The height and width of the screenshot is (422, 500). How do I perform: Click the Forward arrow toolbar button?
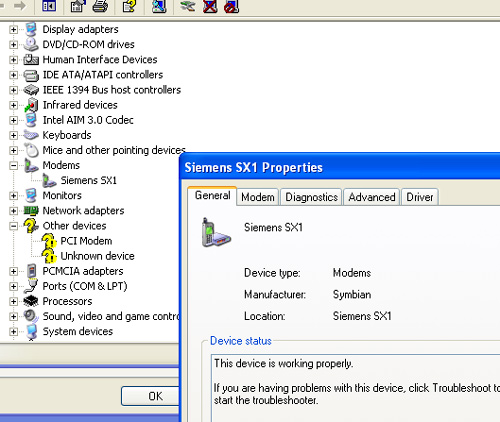point(20,5)
